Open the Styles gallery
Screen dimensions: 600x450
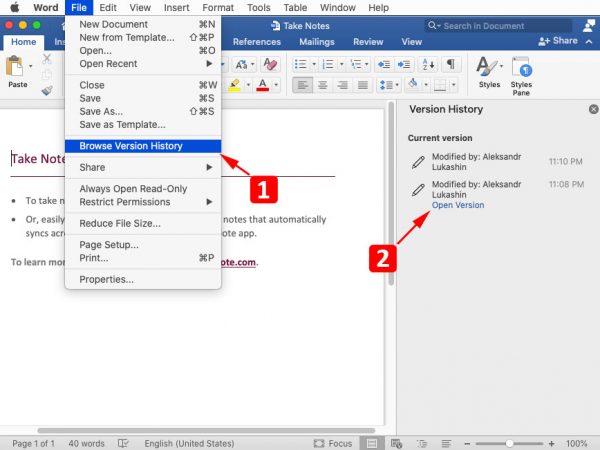489,71
